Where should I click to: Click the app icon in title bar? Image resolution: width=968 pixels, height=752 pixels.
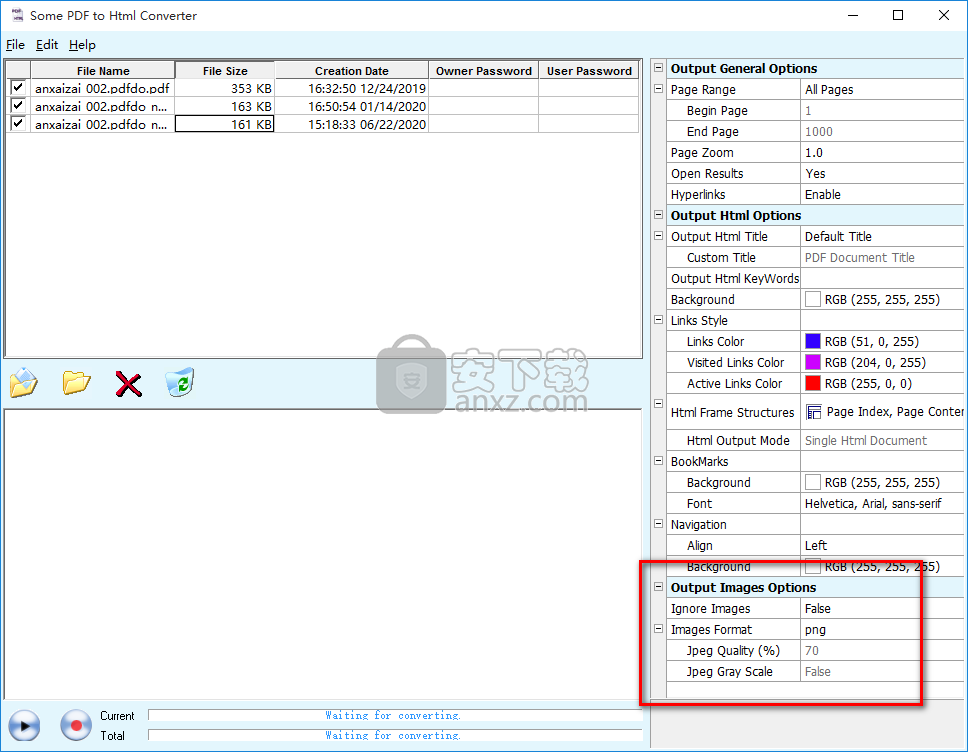[x=17, y=15]
